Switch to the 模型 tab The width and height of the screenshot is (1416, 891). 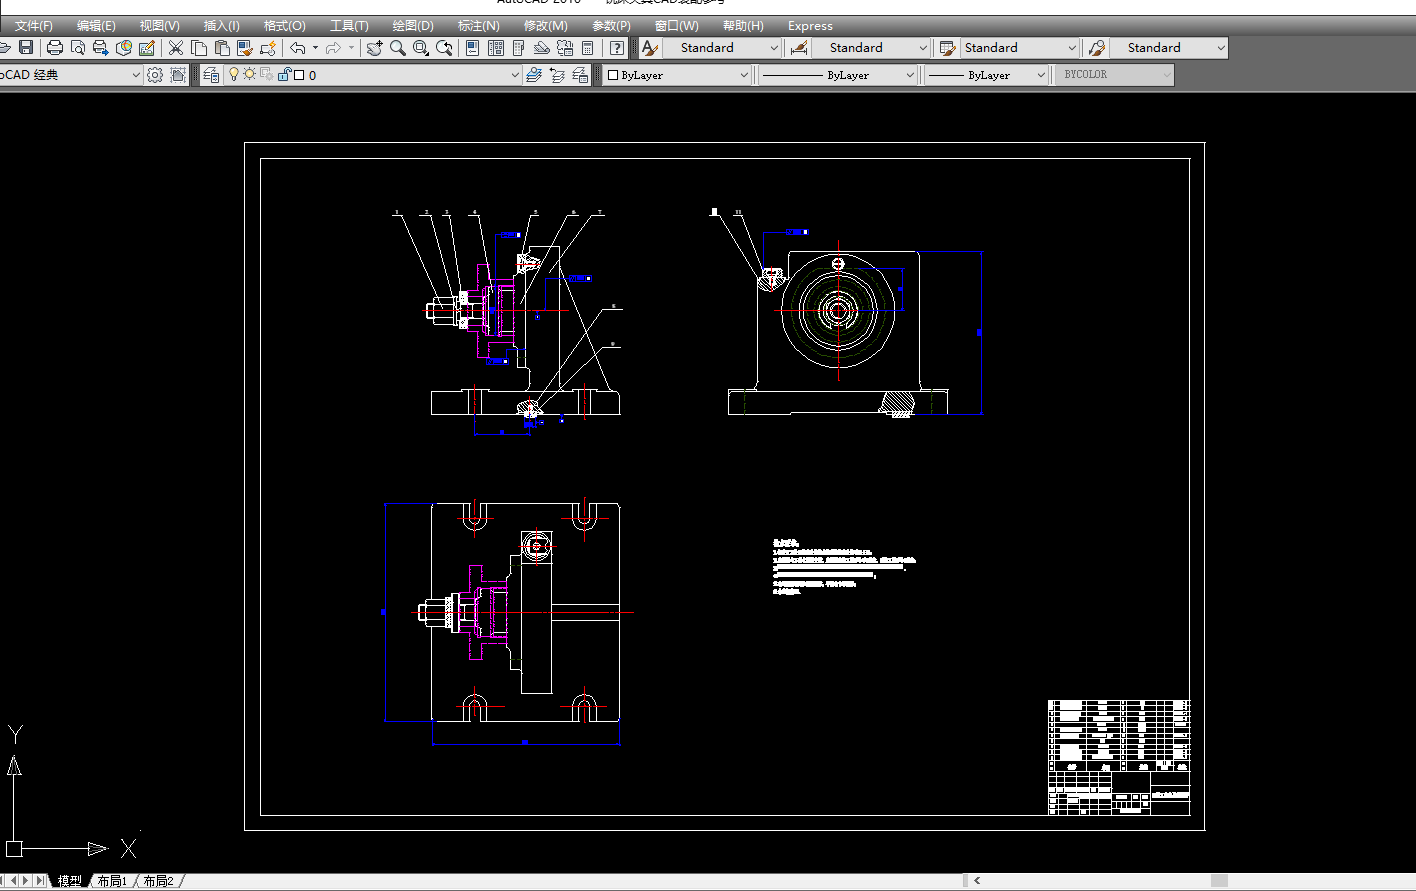[70, 881]
